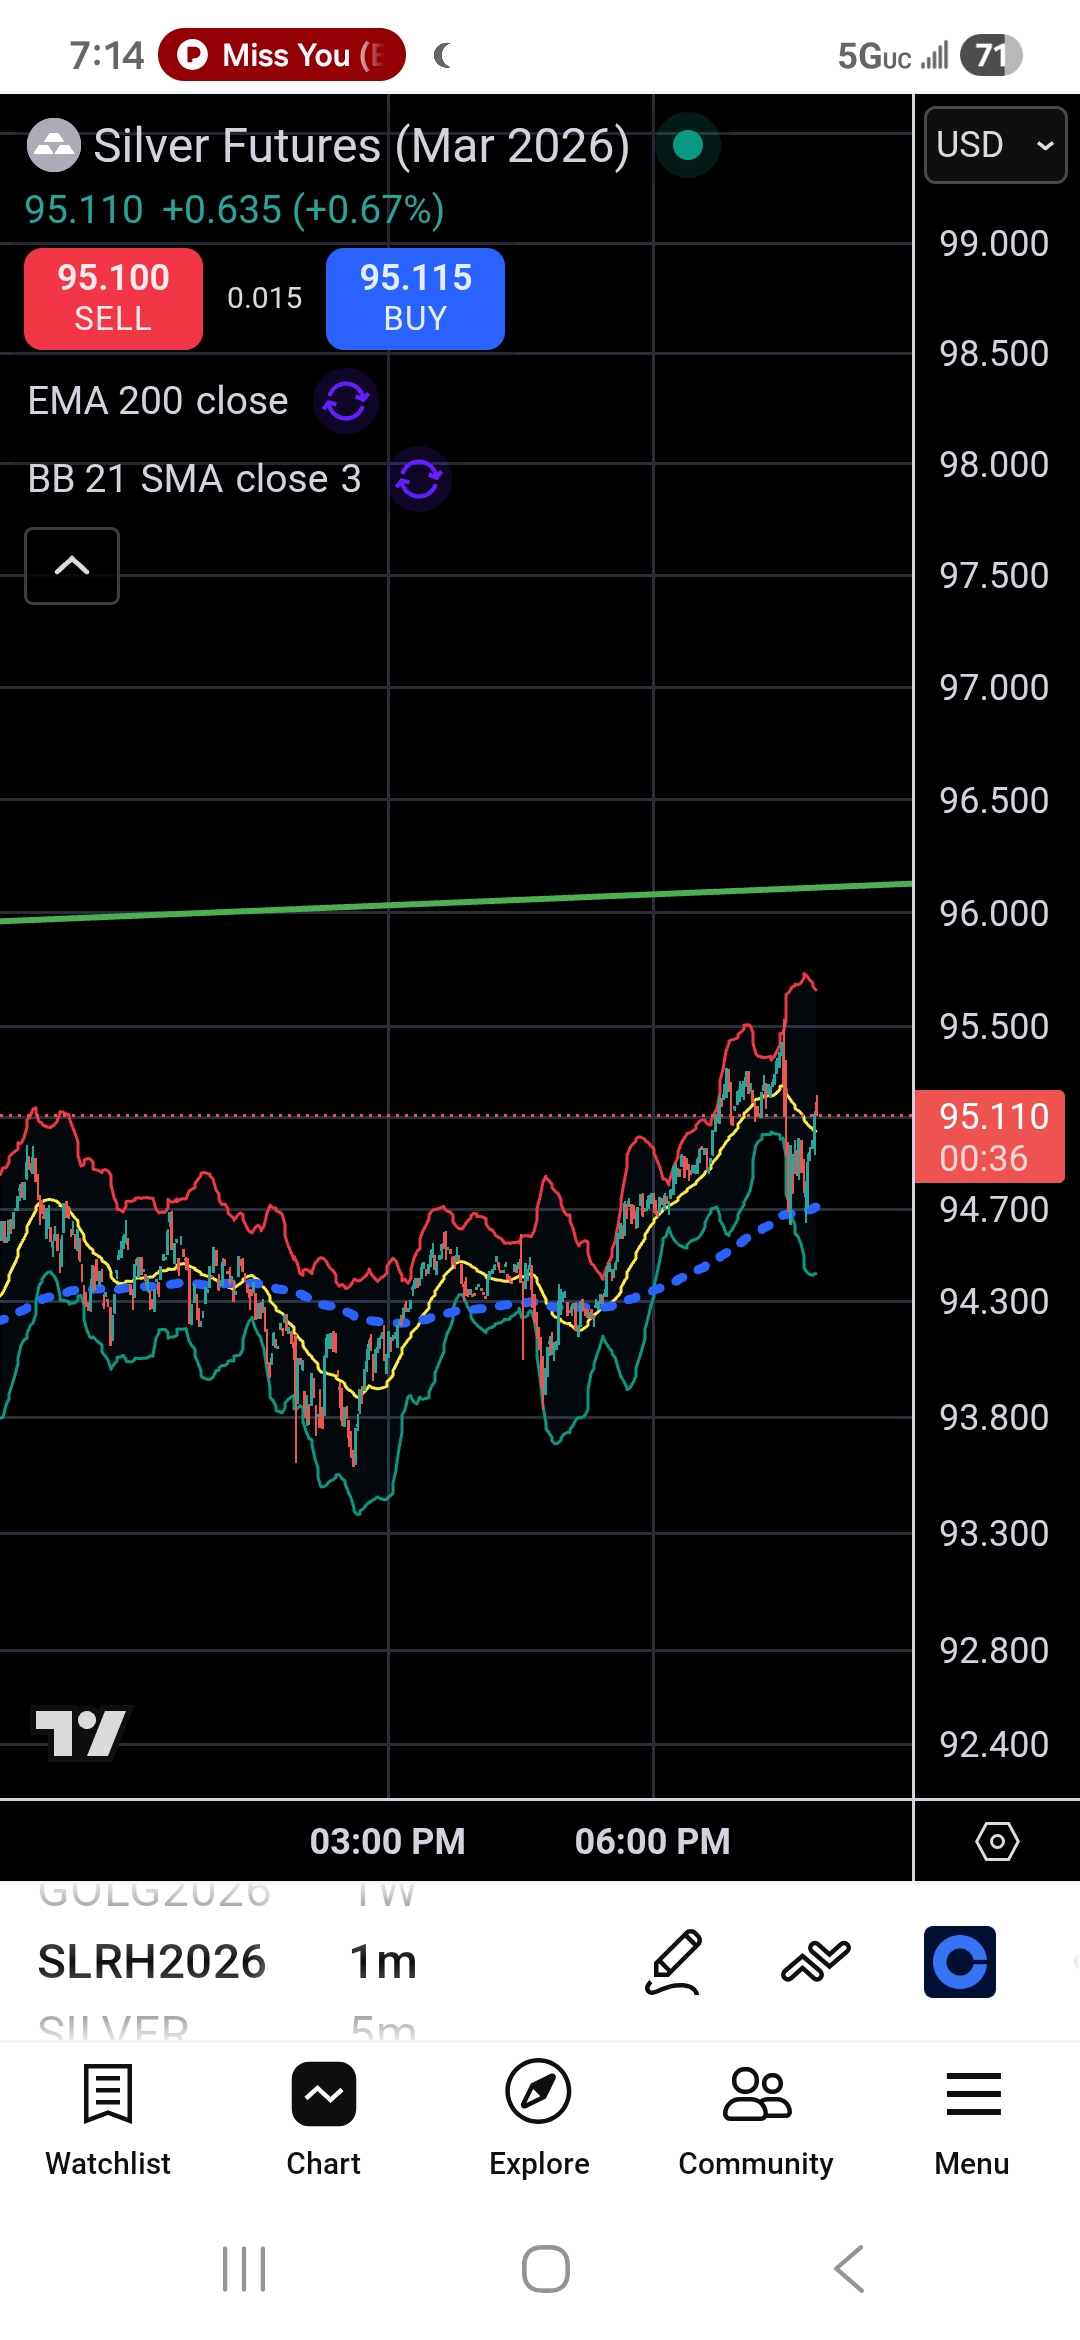Tap the TradingView logo on chart
Viewport: 1080px width, 2340px height.
[82, 1732]
